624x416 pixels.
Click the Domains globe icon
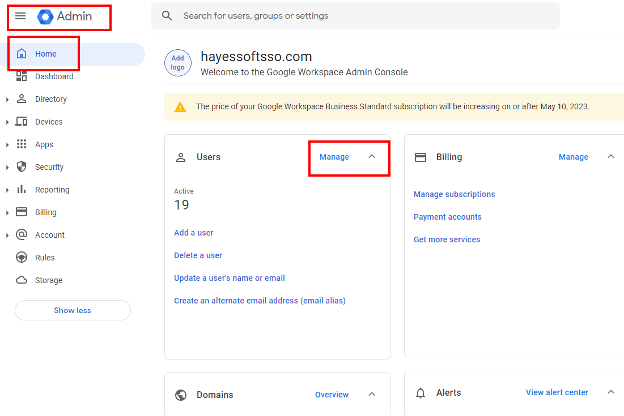click(181, 395)
